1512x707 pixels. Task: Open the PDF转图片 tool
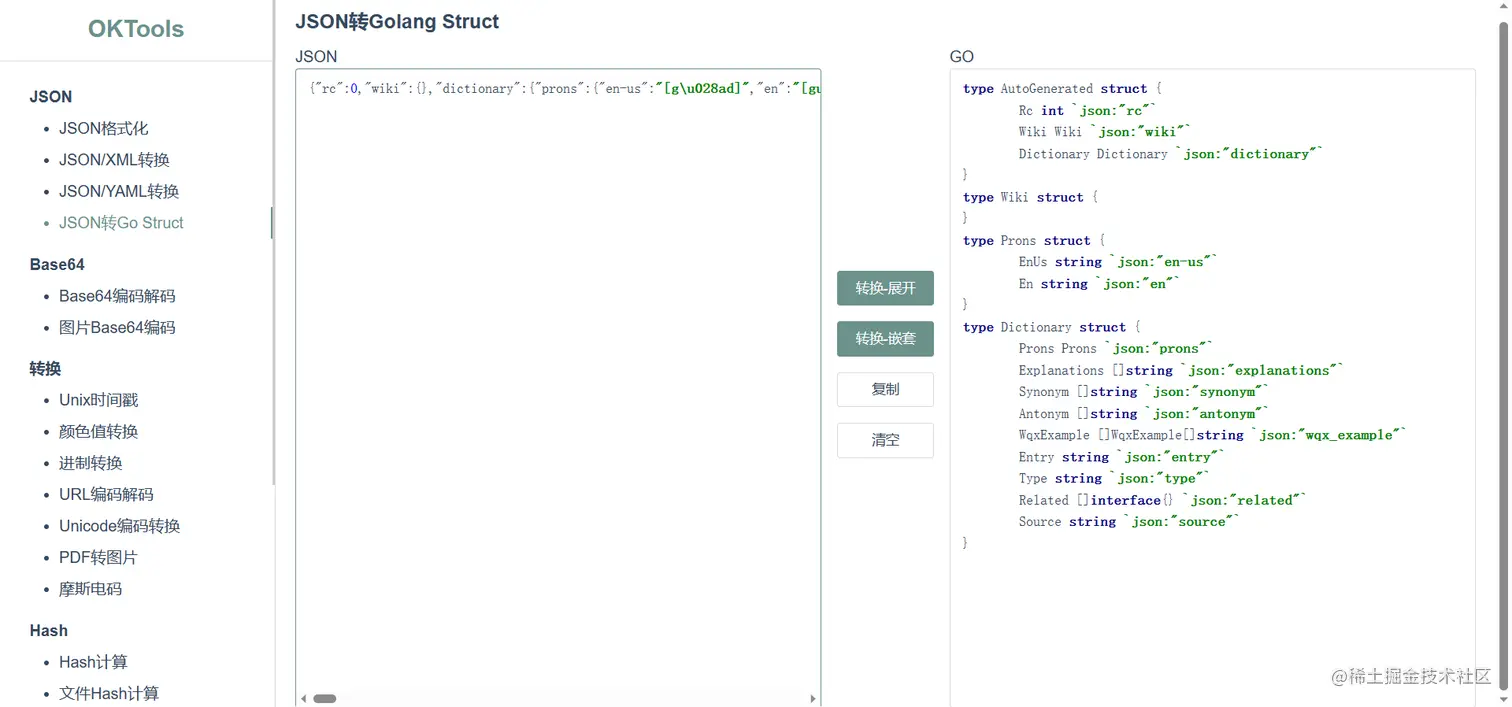click(x=98, y=557)
